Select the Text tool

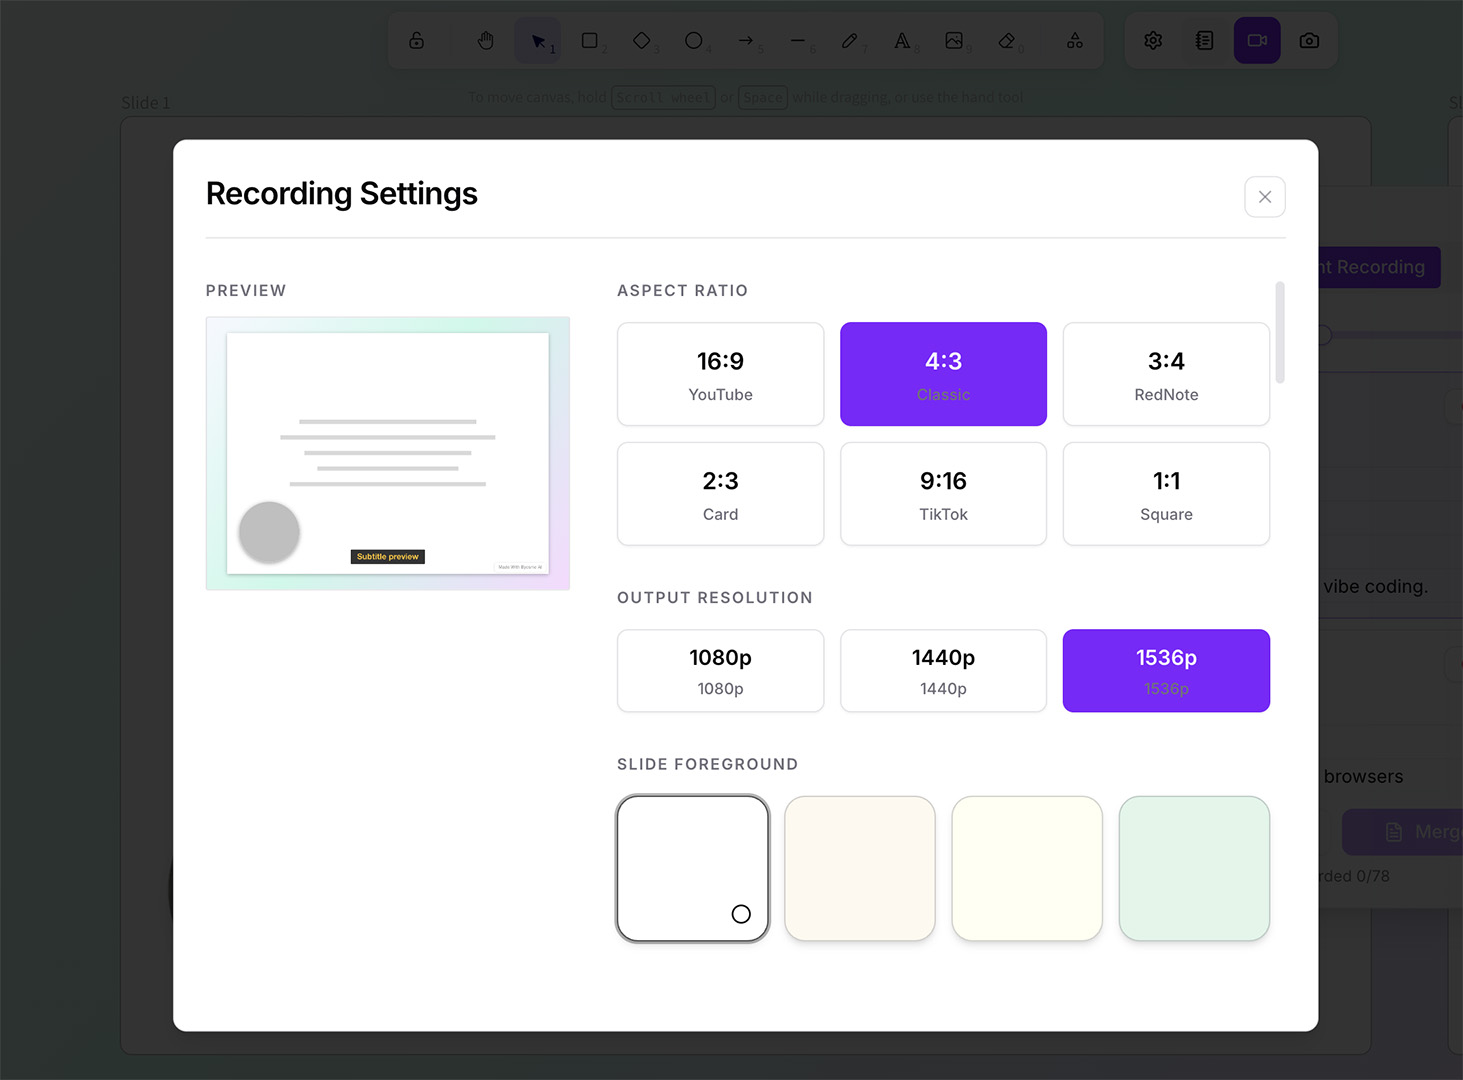click(902, 41)
